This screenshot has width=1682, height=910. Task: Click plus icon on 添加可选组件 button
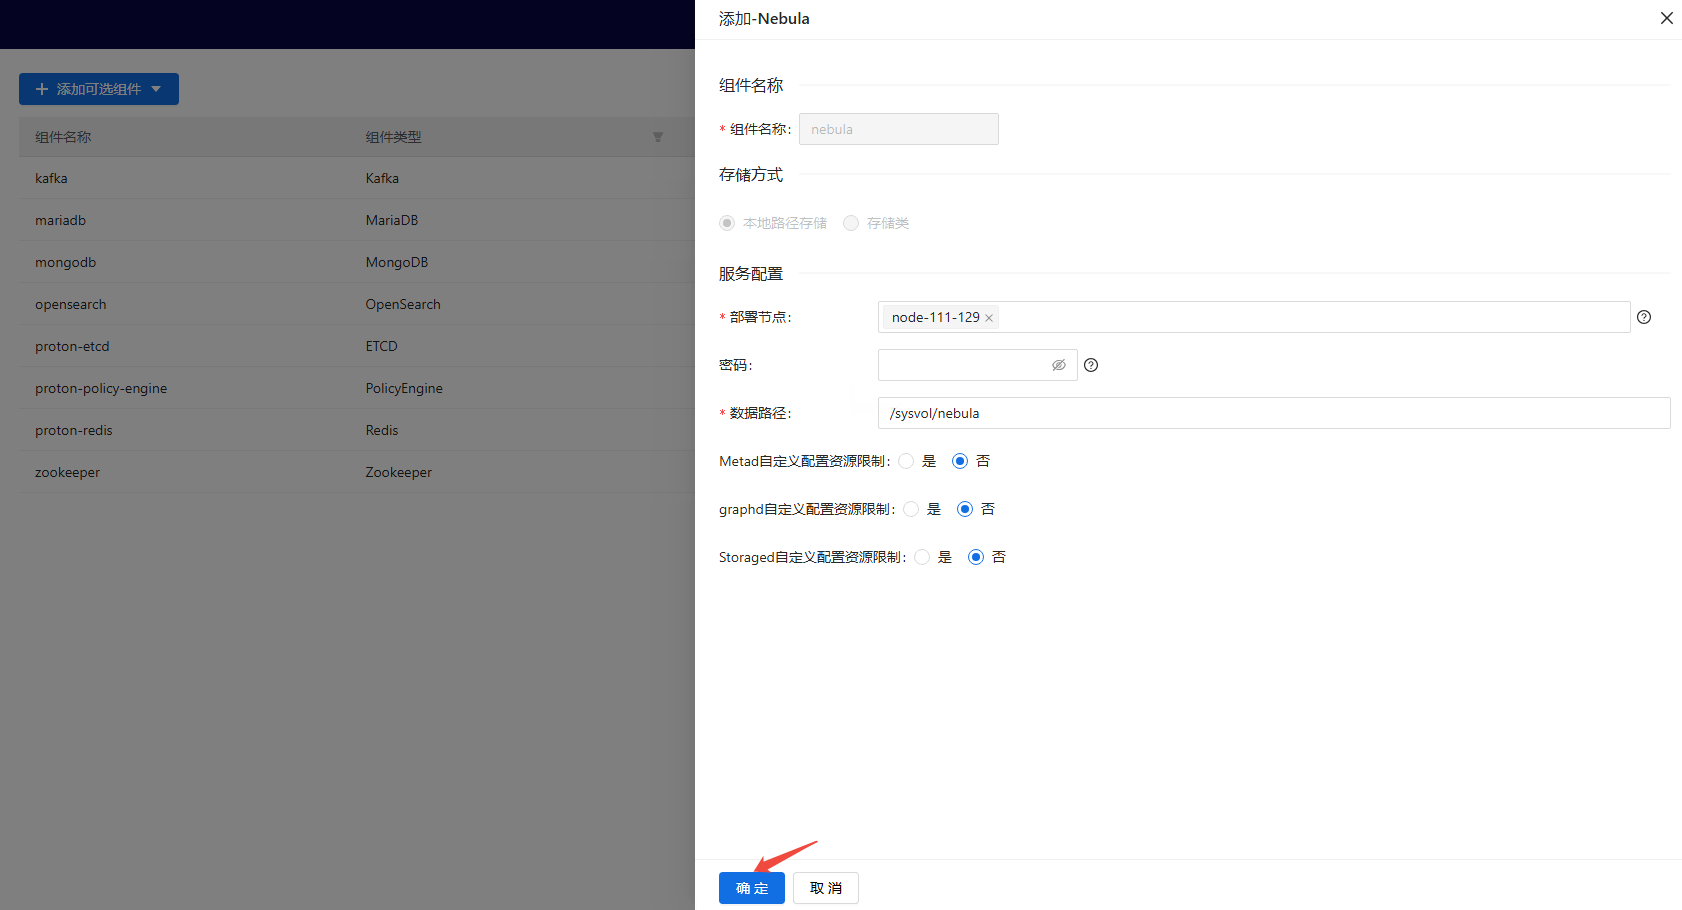(x=42, y=89)
